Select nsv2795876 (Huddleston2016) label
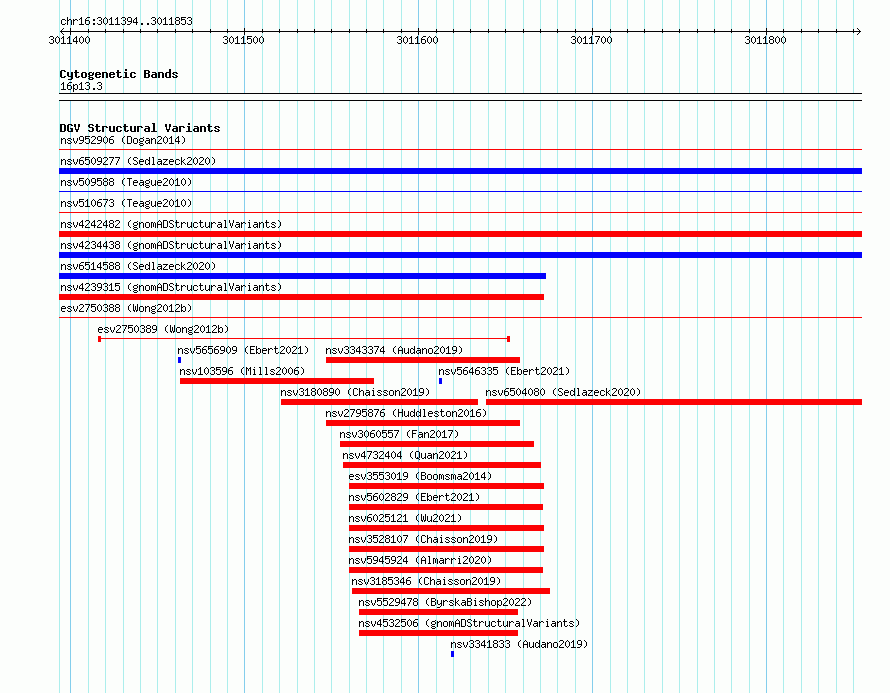 (406, 413)
